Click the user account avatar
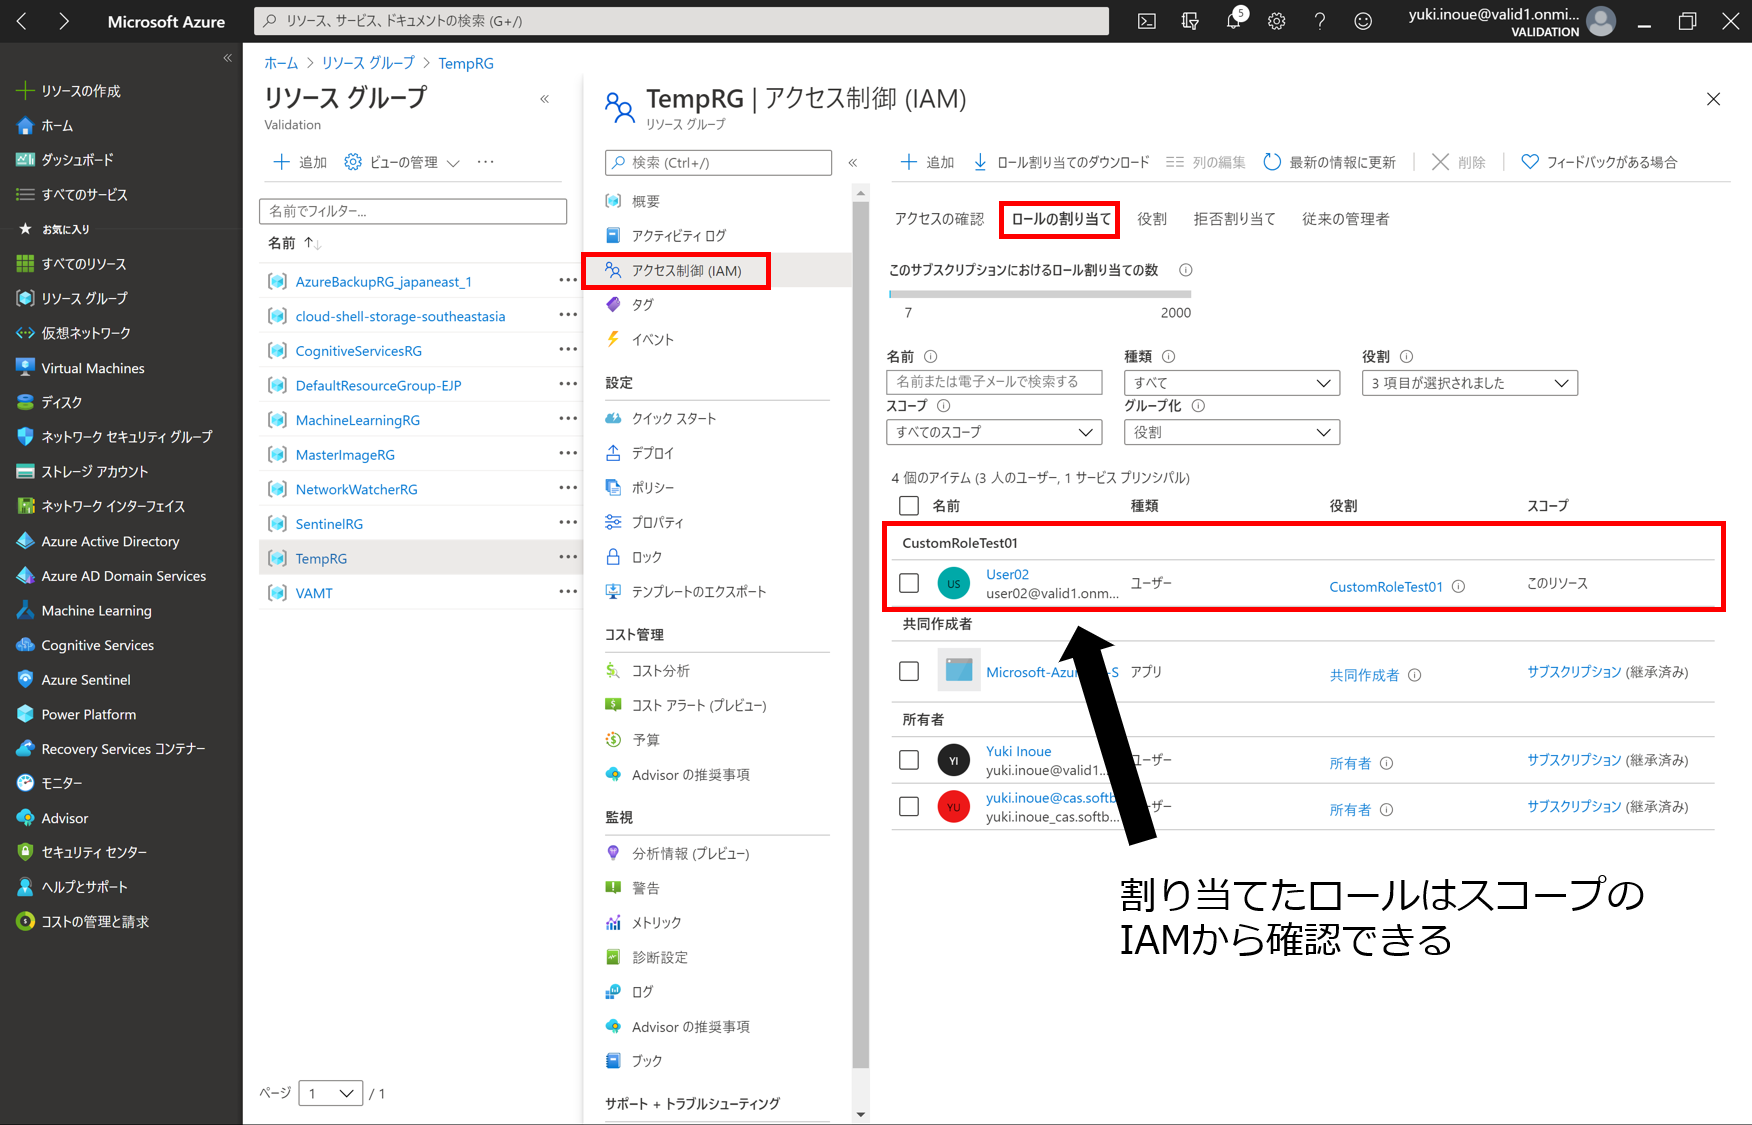Viewport: 1752px width, 1125px height. 1601,21
